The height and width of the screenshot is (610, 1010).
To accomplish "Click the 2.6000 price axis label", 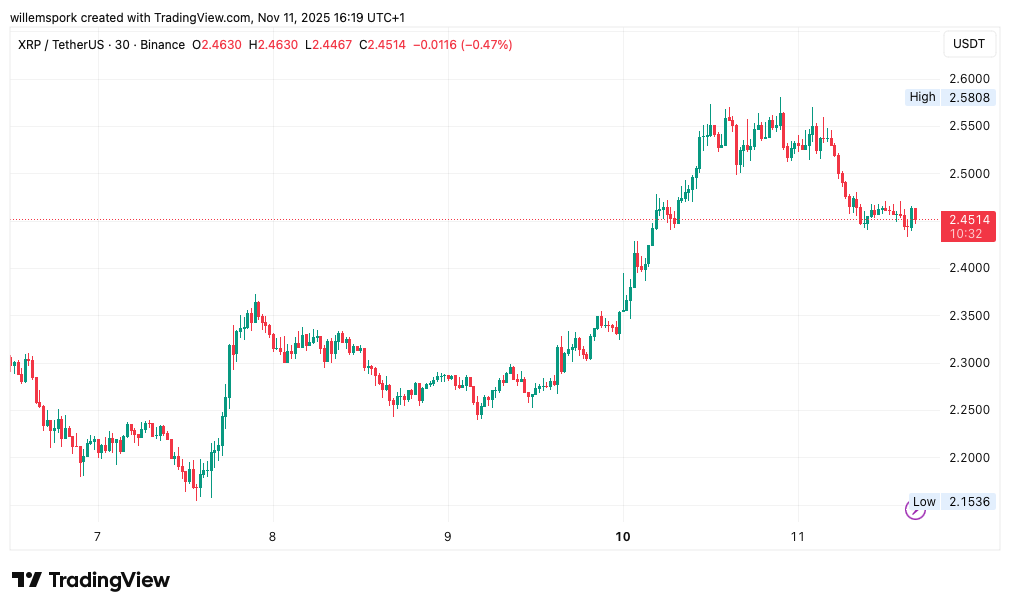I will [x=969, y=79].
